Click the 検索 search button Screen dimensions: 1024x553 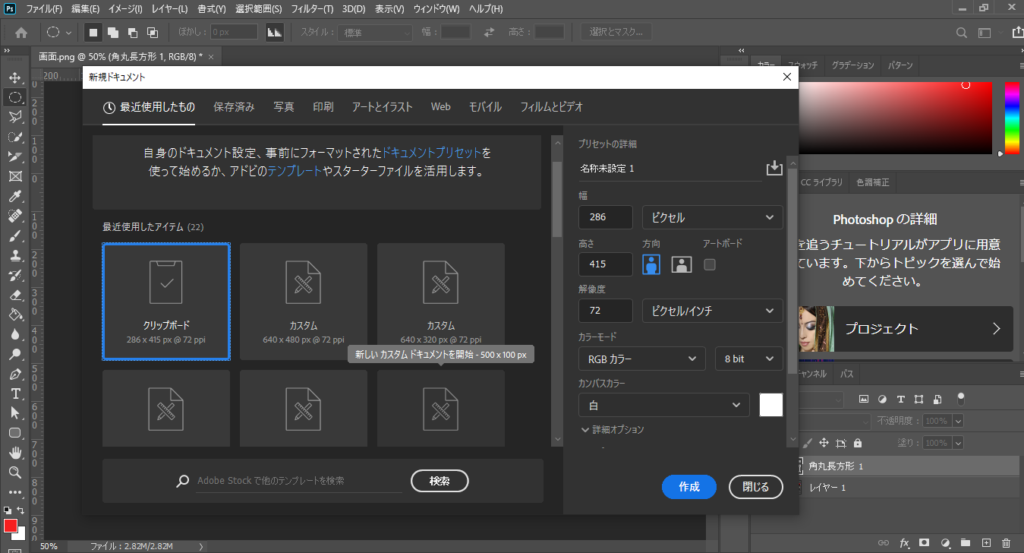(x=440, y=481)
